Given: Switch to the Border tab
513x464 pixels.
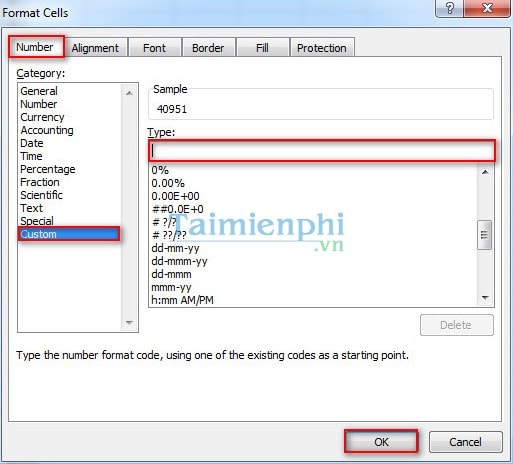Looking at the screenshot, I should [x=208, y=48].
